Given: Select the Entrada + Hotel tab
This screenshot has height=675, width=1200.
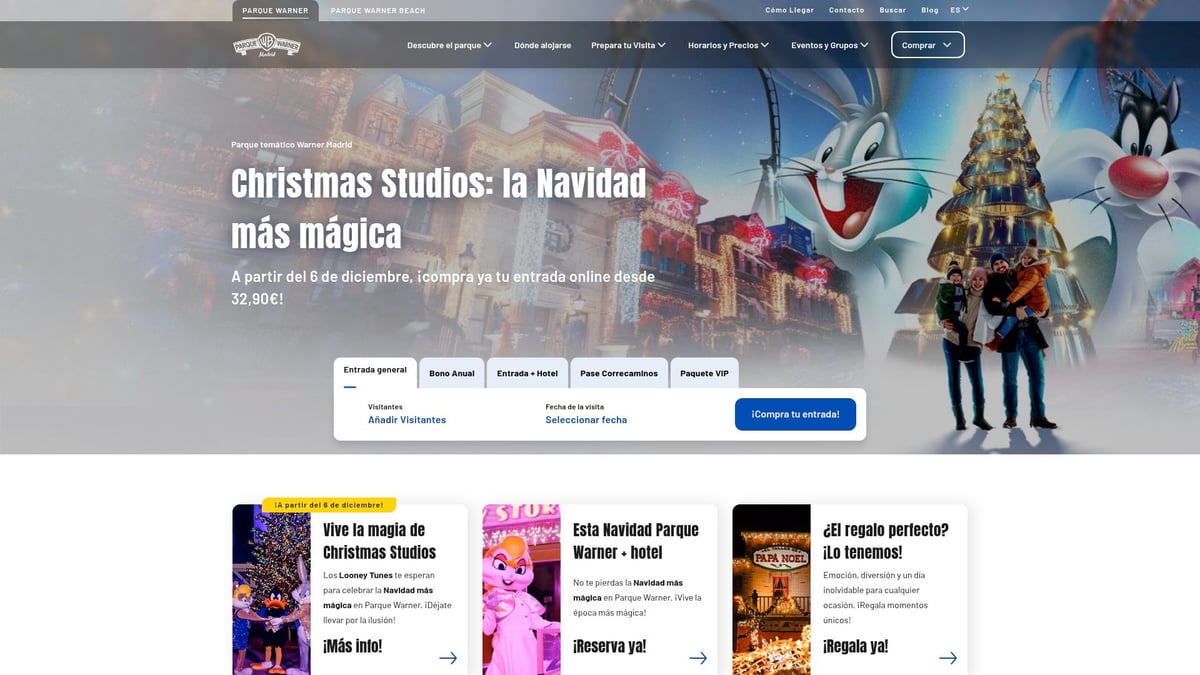Looking at the screenshot, I should tap(527, 373).
